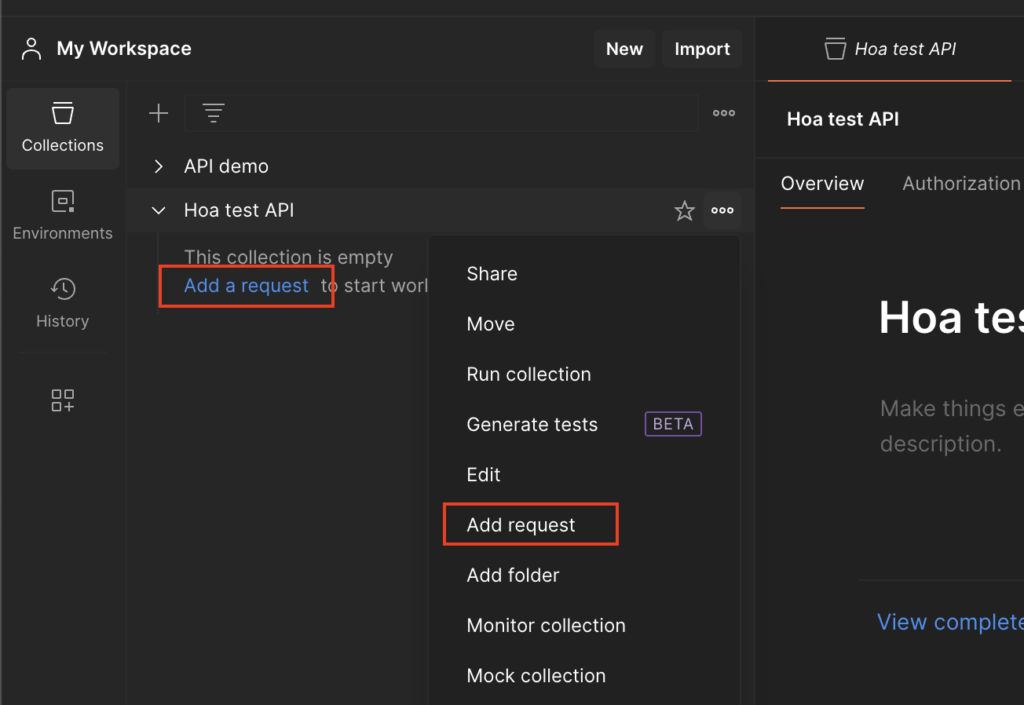Click the Import button

702,49
